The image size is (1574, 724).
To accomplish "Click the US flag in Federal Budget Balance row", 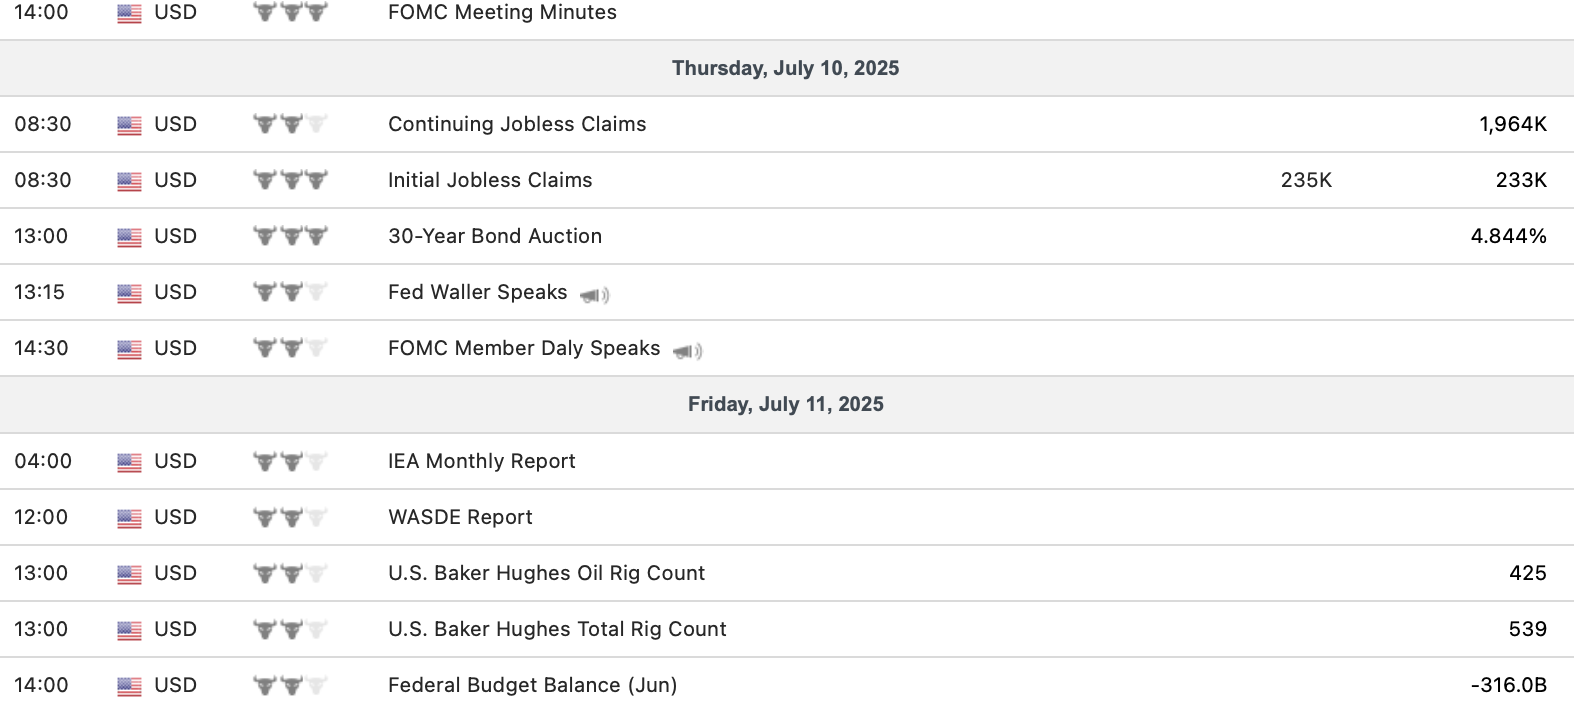I will 129,686.
